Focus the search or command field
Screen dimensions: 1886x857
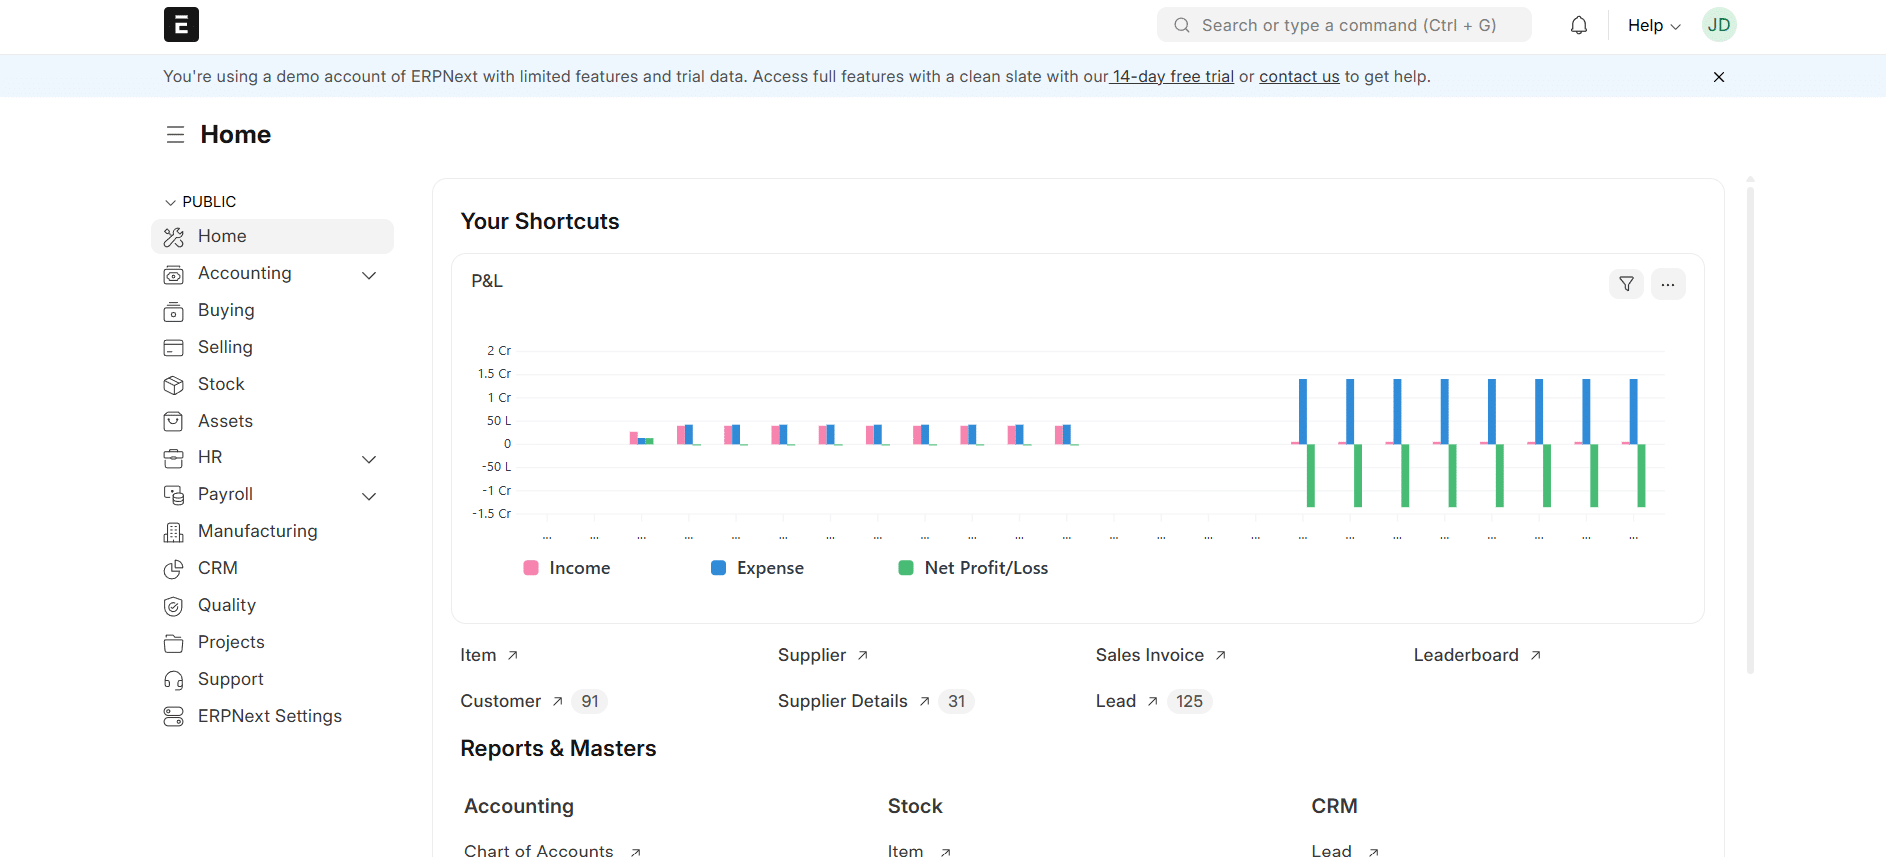point(1344,25)
